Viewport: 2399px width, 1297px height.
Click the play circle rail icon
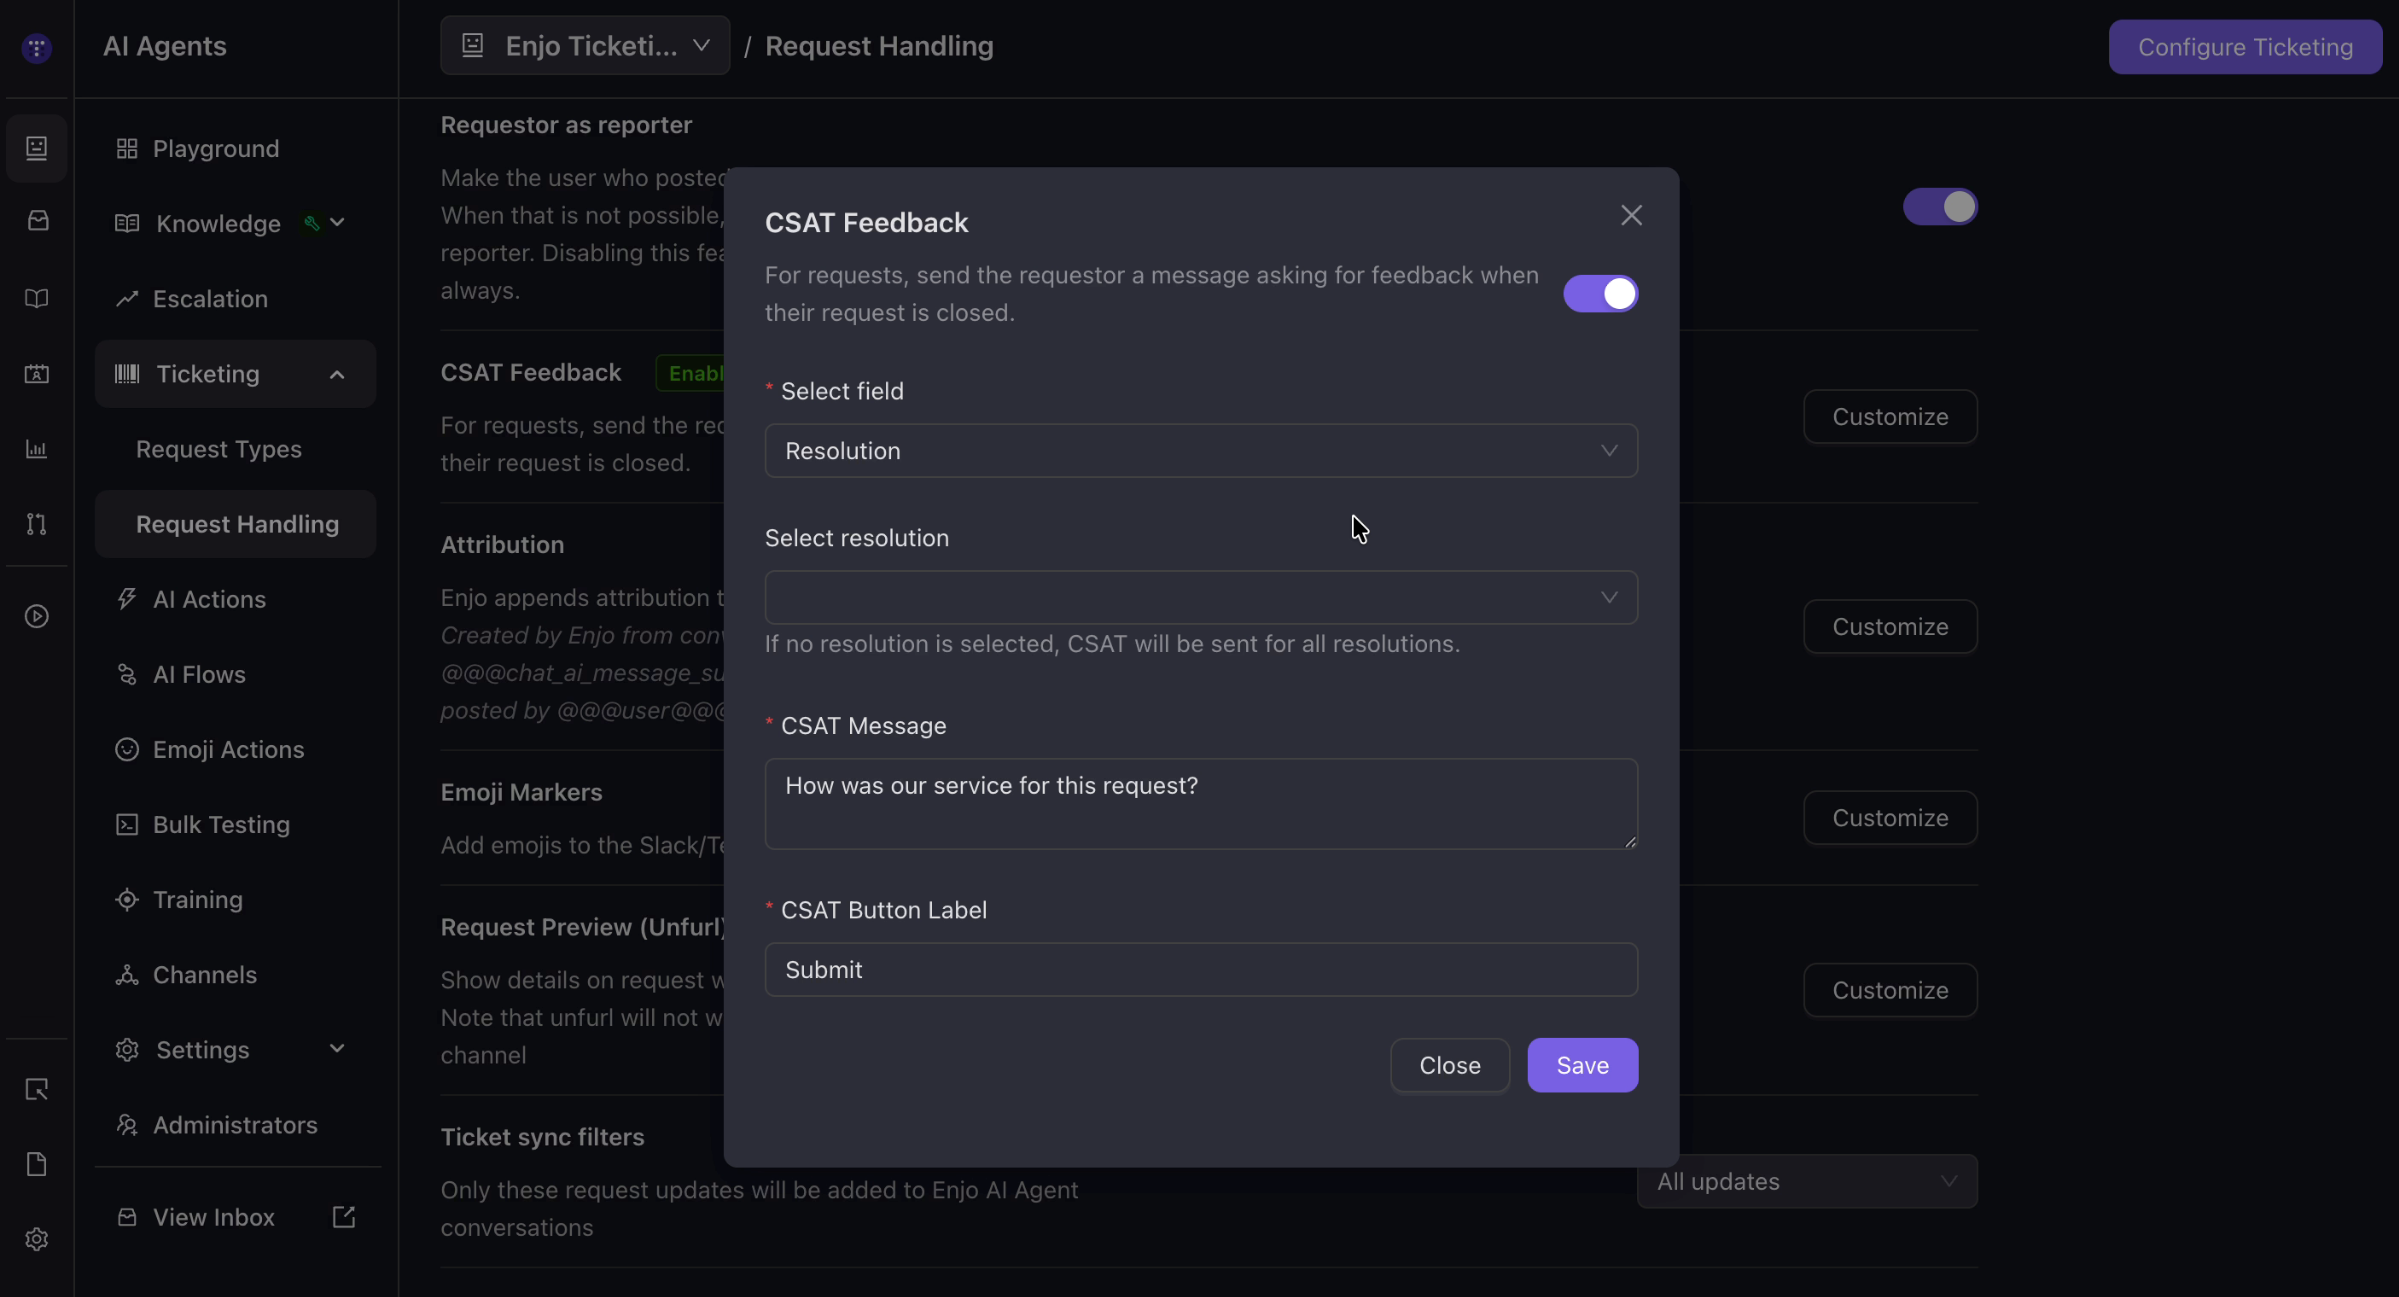coord(37,616)
